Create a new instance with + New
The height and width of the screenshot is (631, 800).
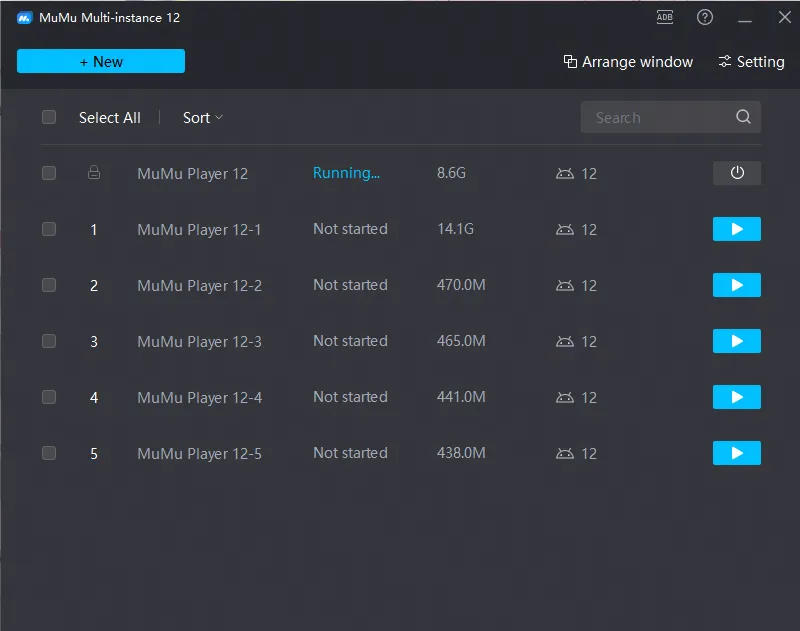click(101, 61)
